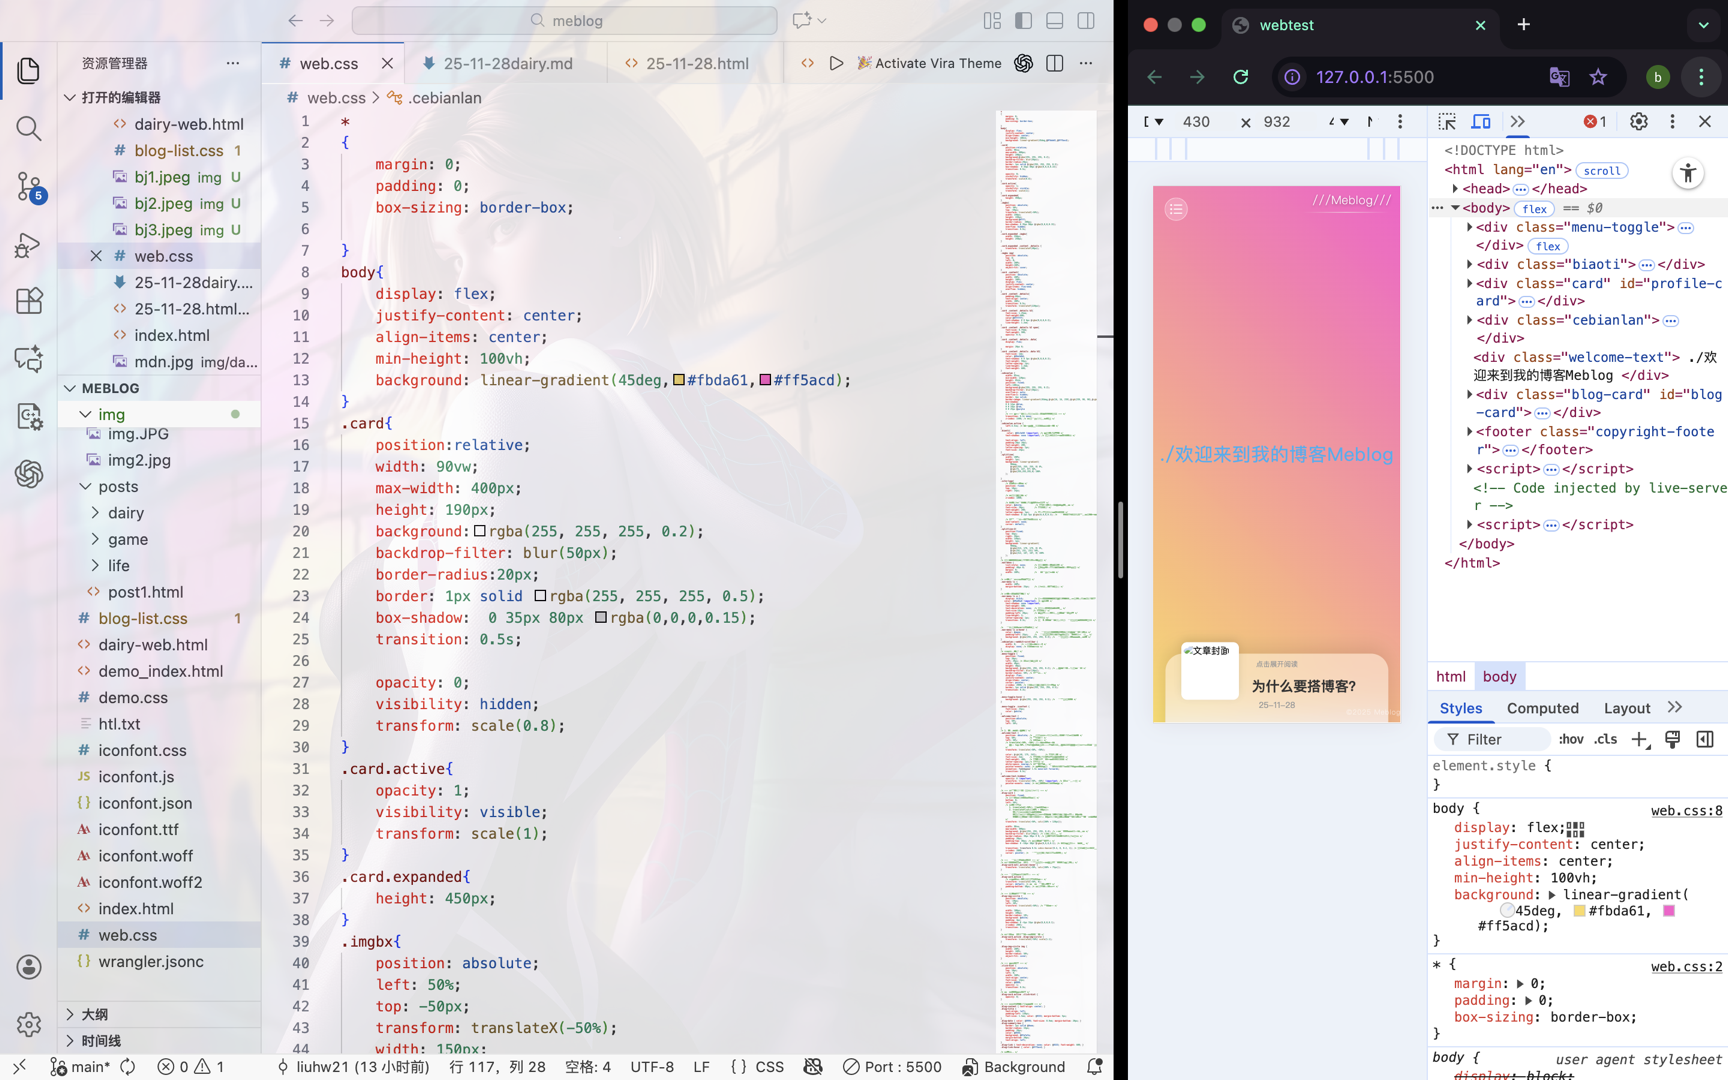Toggle the primary sidebar layout button

[x=1023, y=20]
